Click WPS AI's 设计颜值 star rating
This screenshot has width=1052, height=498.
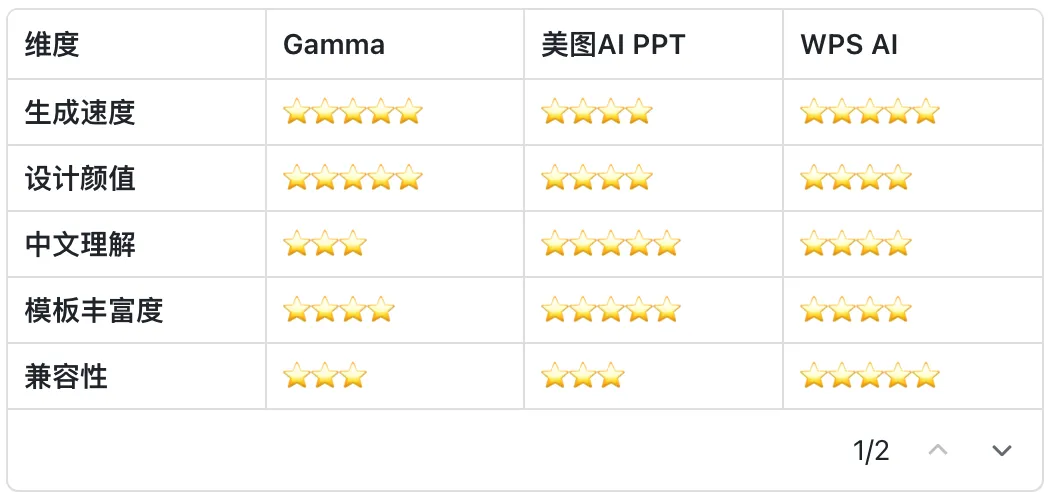click(856, 179)
